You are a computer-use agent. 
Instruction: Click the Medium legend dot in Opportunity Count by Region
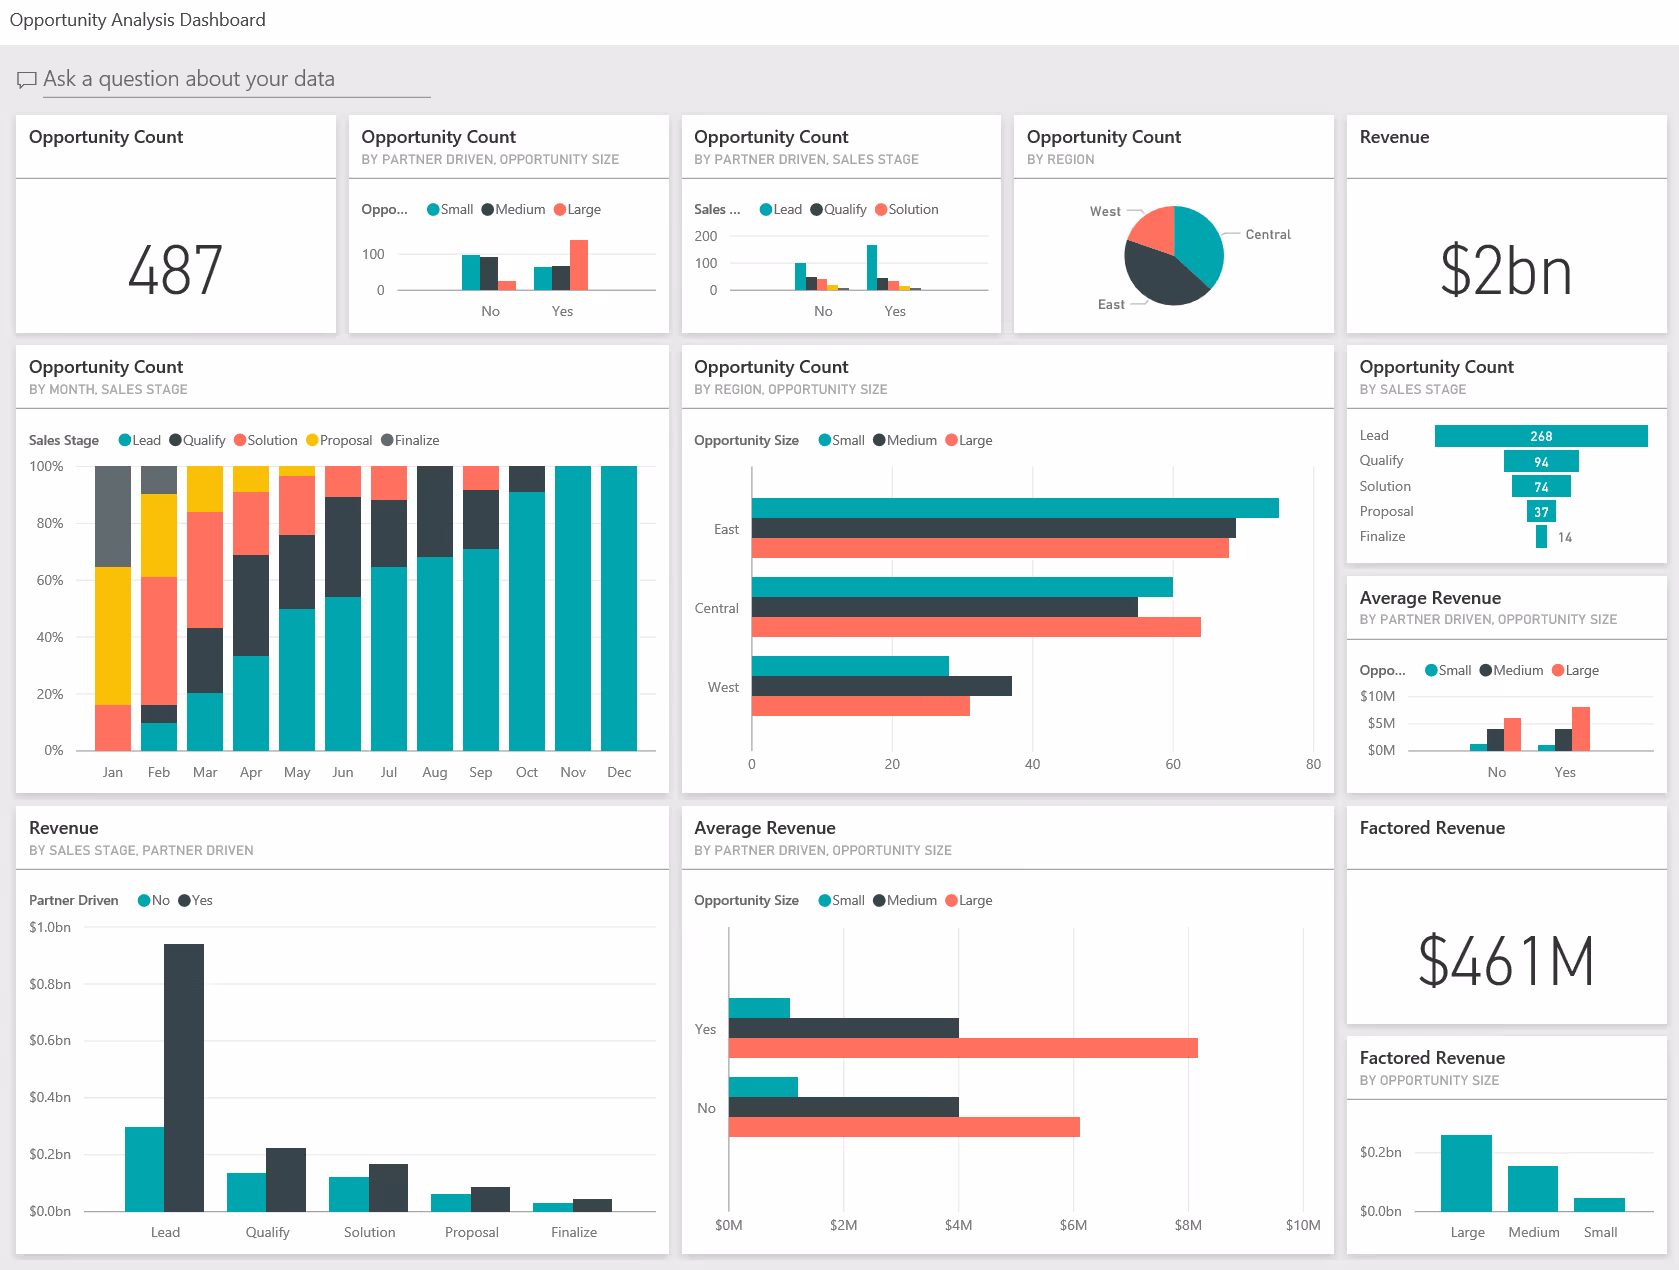pos(878,440)
